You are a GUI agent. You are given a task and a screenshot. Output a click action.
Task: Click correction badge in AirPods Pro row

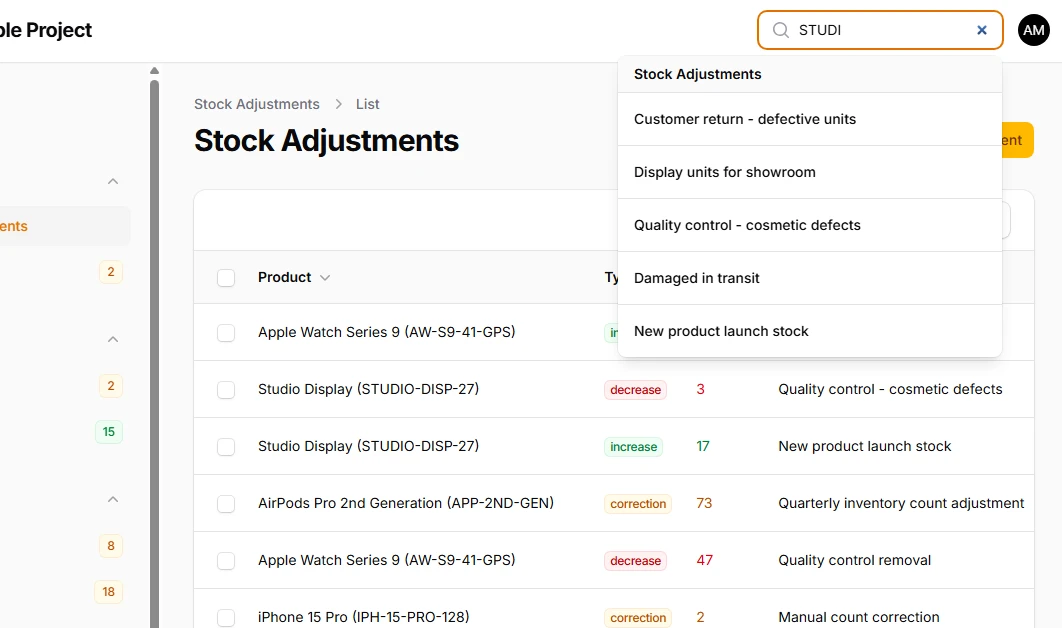[638, 503]
